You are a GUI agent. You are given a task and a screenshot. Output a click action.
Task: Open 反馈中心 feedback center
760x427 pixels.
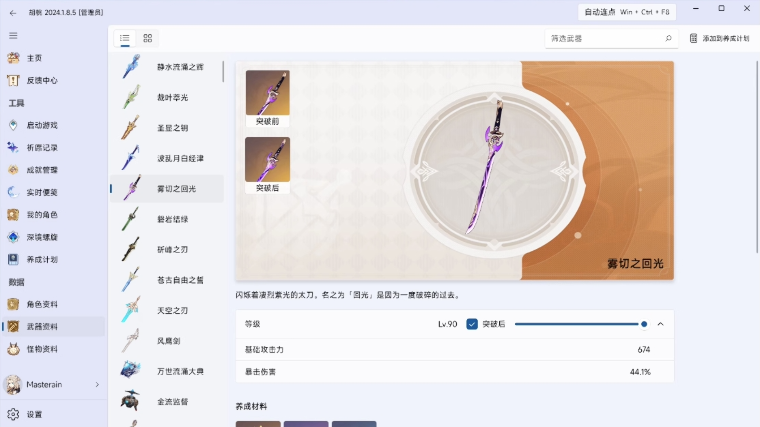click(53, 80)
